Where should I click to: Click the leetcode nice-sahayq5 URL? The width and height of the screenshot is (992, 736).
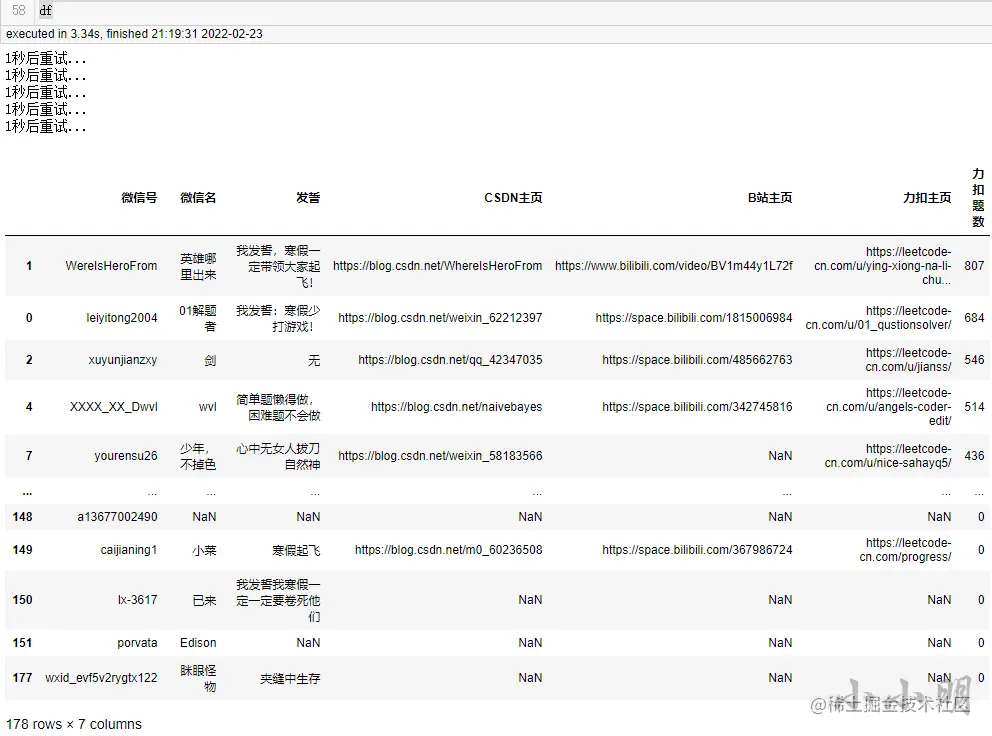point(888,456)
